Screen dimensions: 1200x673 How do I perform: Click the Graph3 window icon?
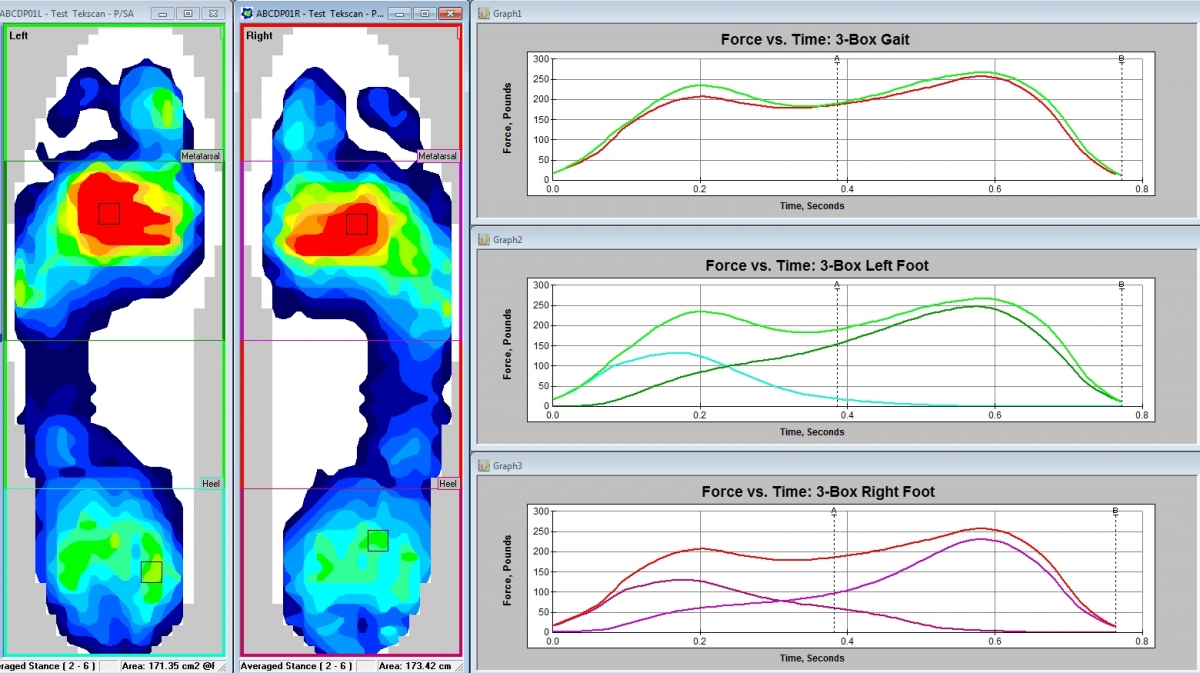[x=483, y=466]
